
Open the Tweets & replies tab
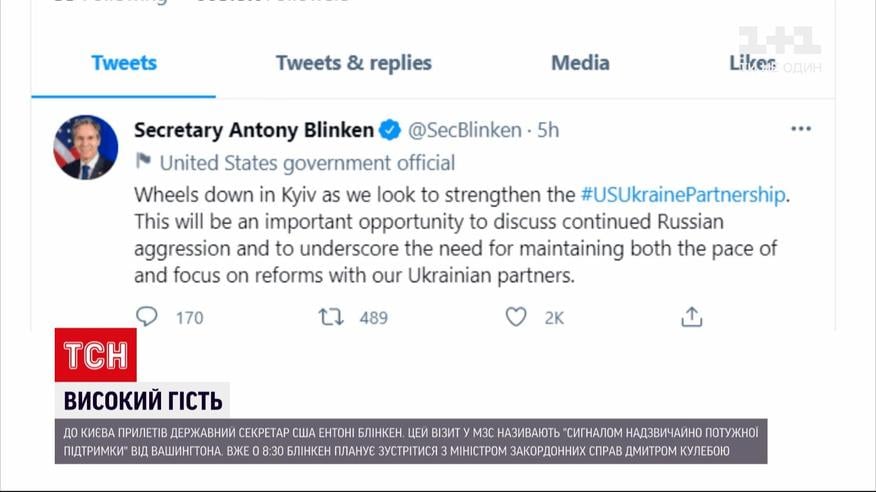353,63
